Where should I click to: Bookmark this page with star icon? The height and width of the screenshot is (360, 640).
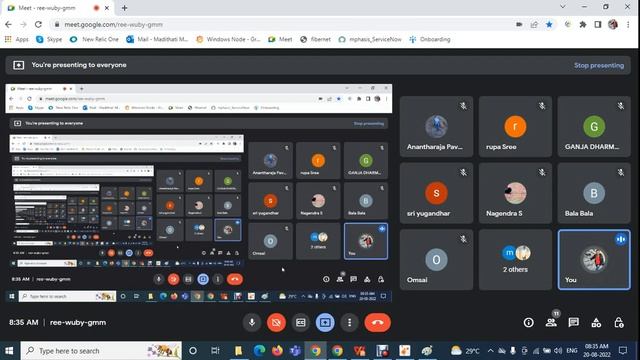[549, 24]
